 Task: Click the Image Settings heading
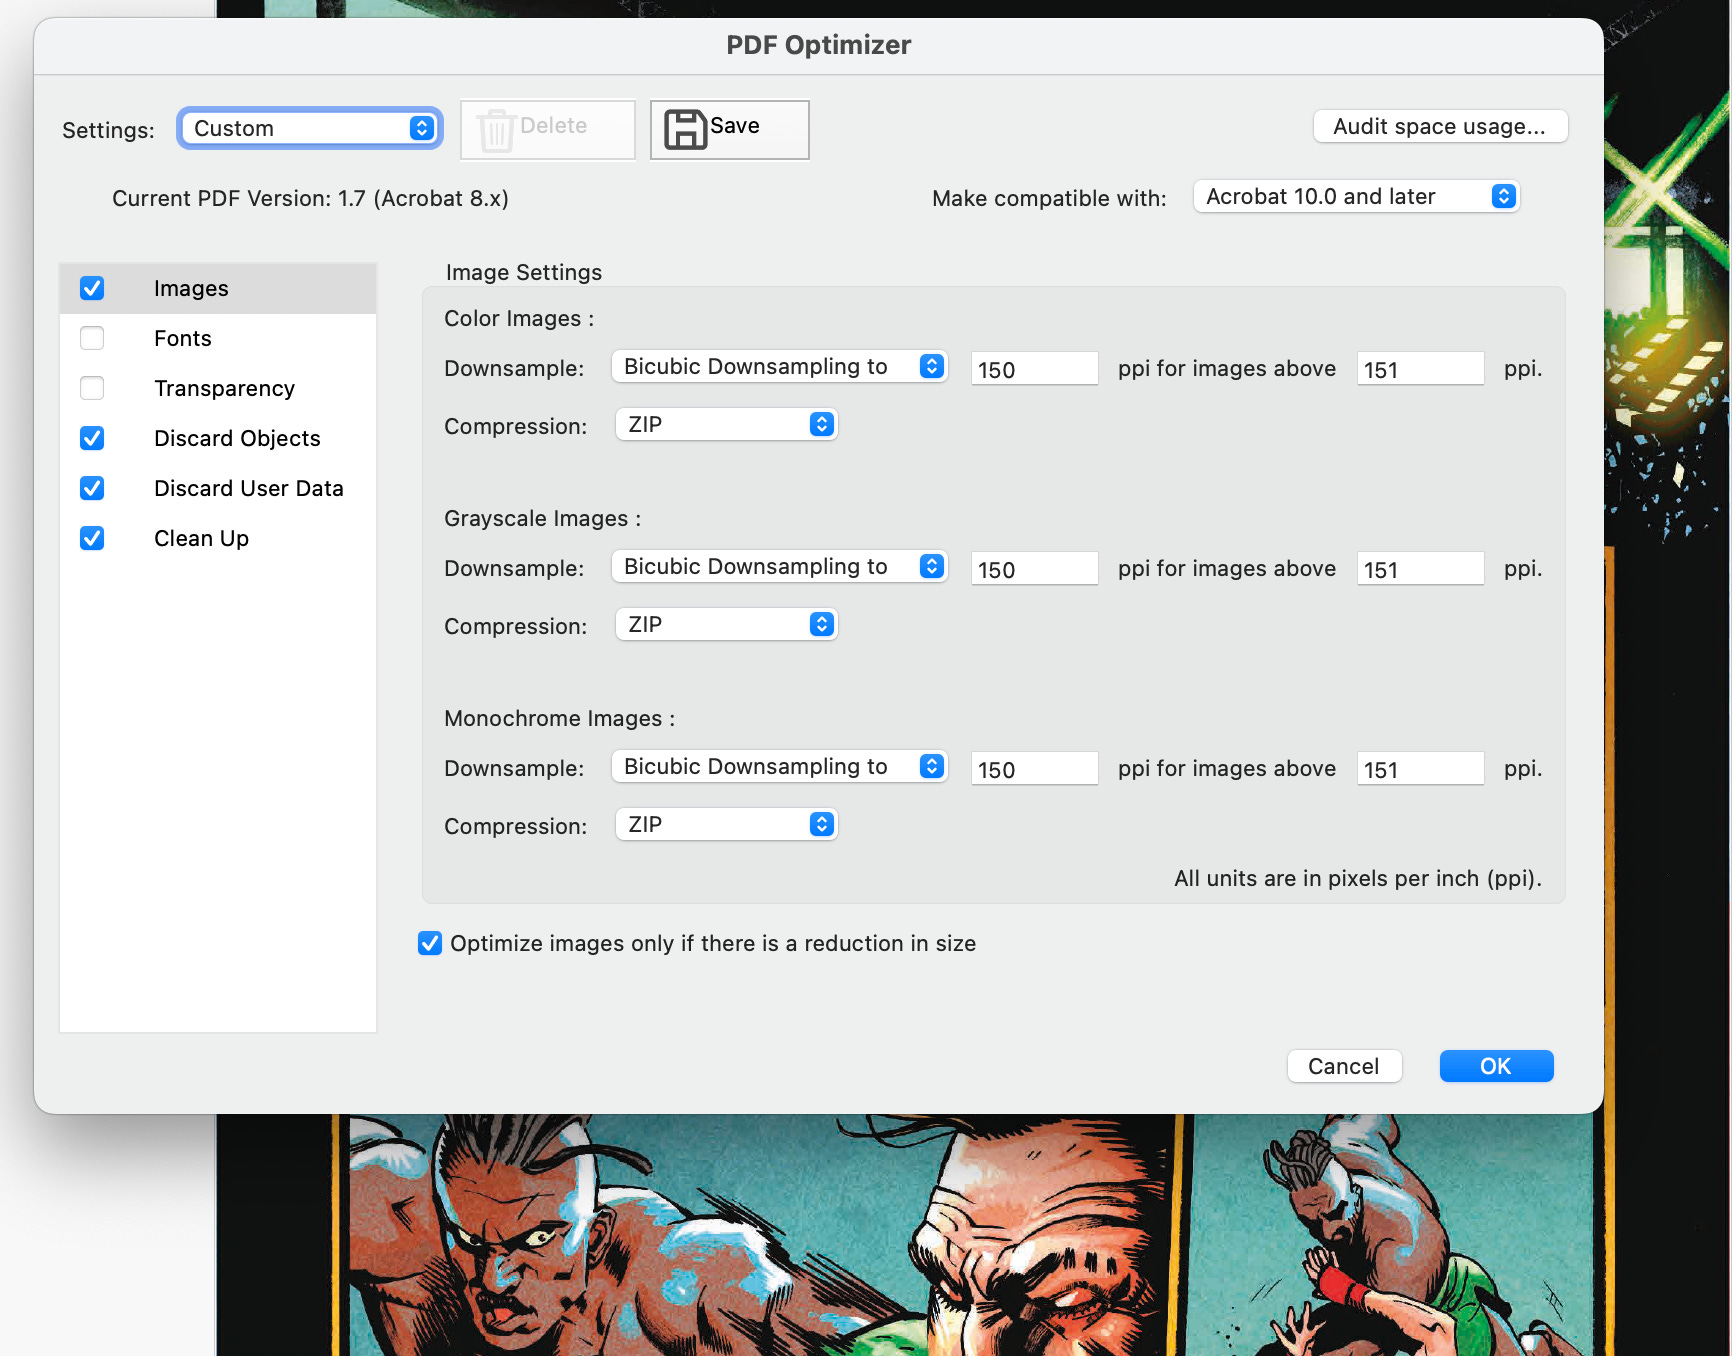524,272
